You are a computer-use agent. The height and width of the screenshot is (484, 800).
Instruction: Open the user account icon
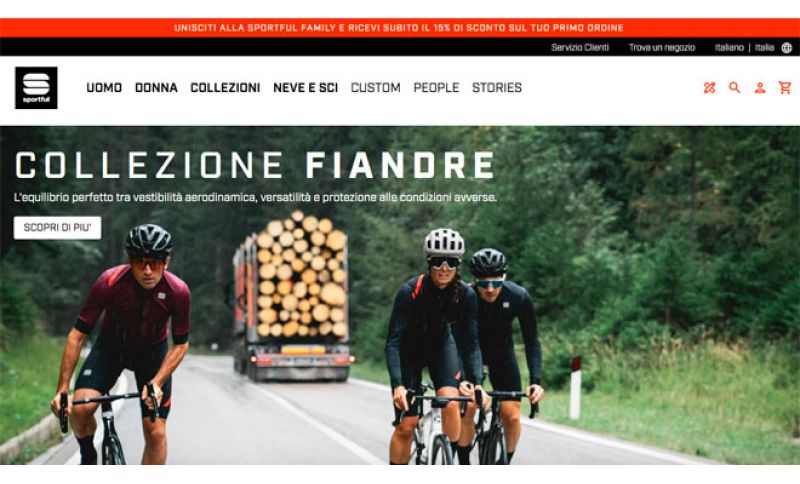click(760, 88)
